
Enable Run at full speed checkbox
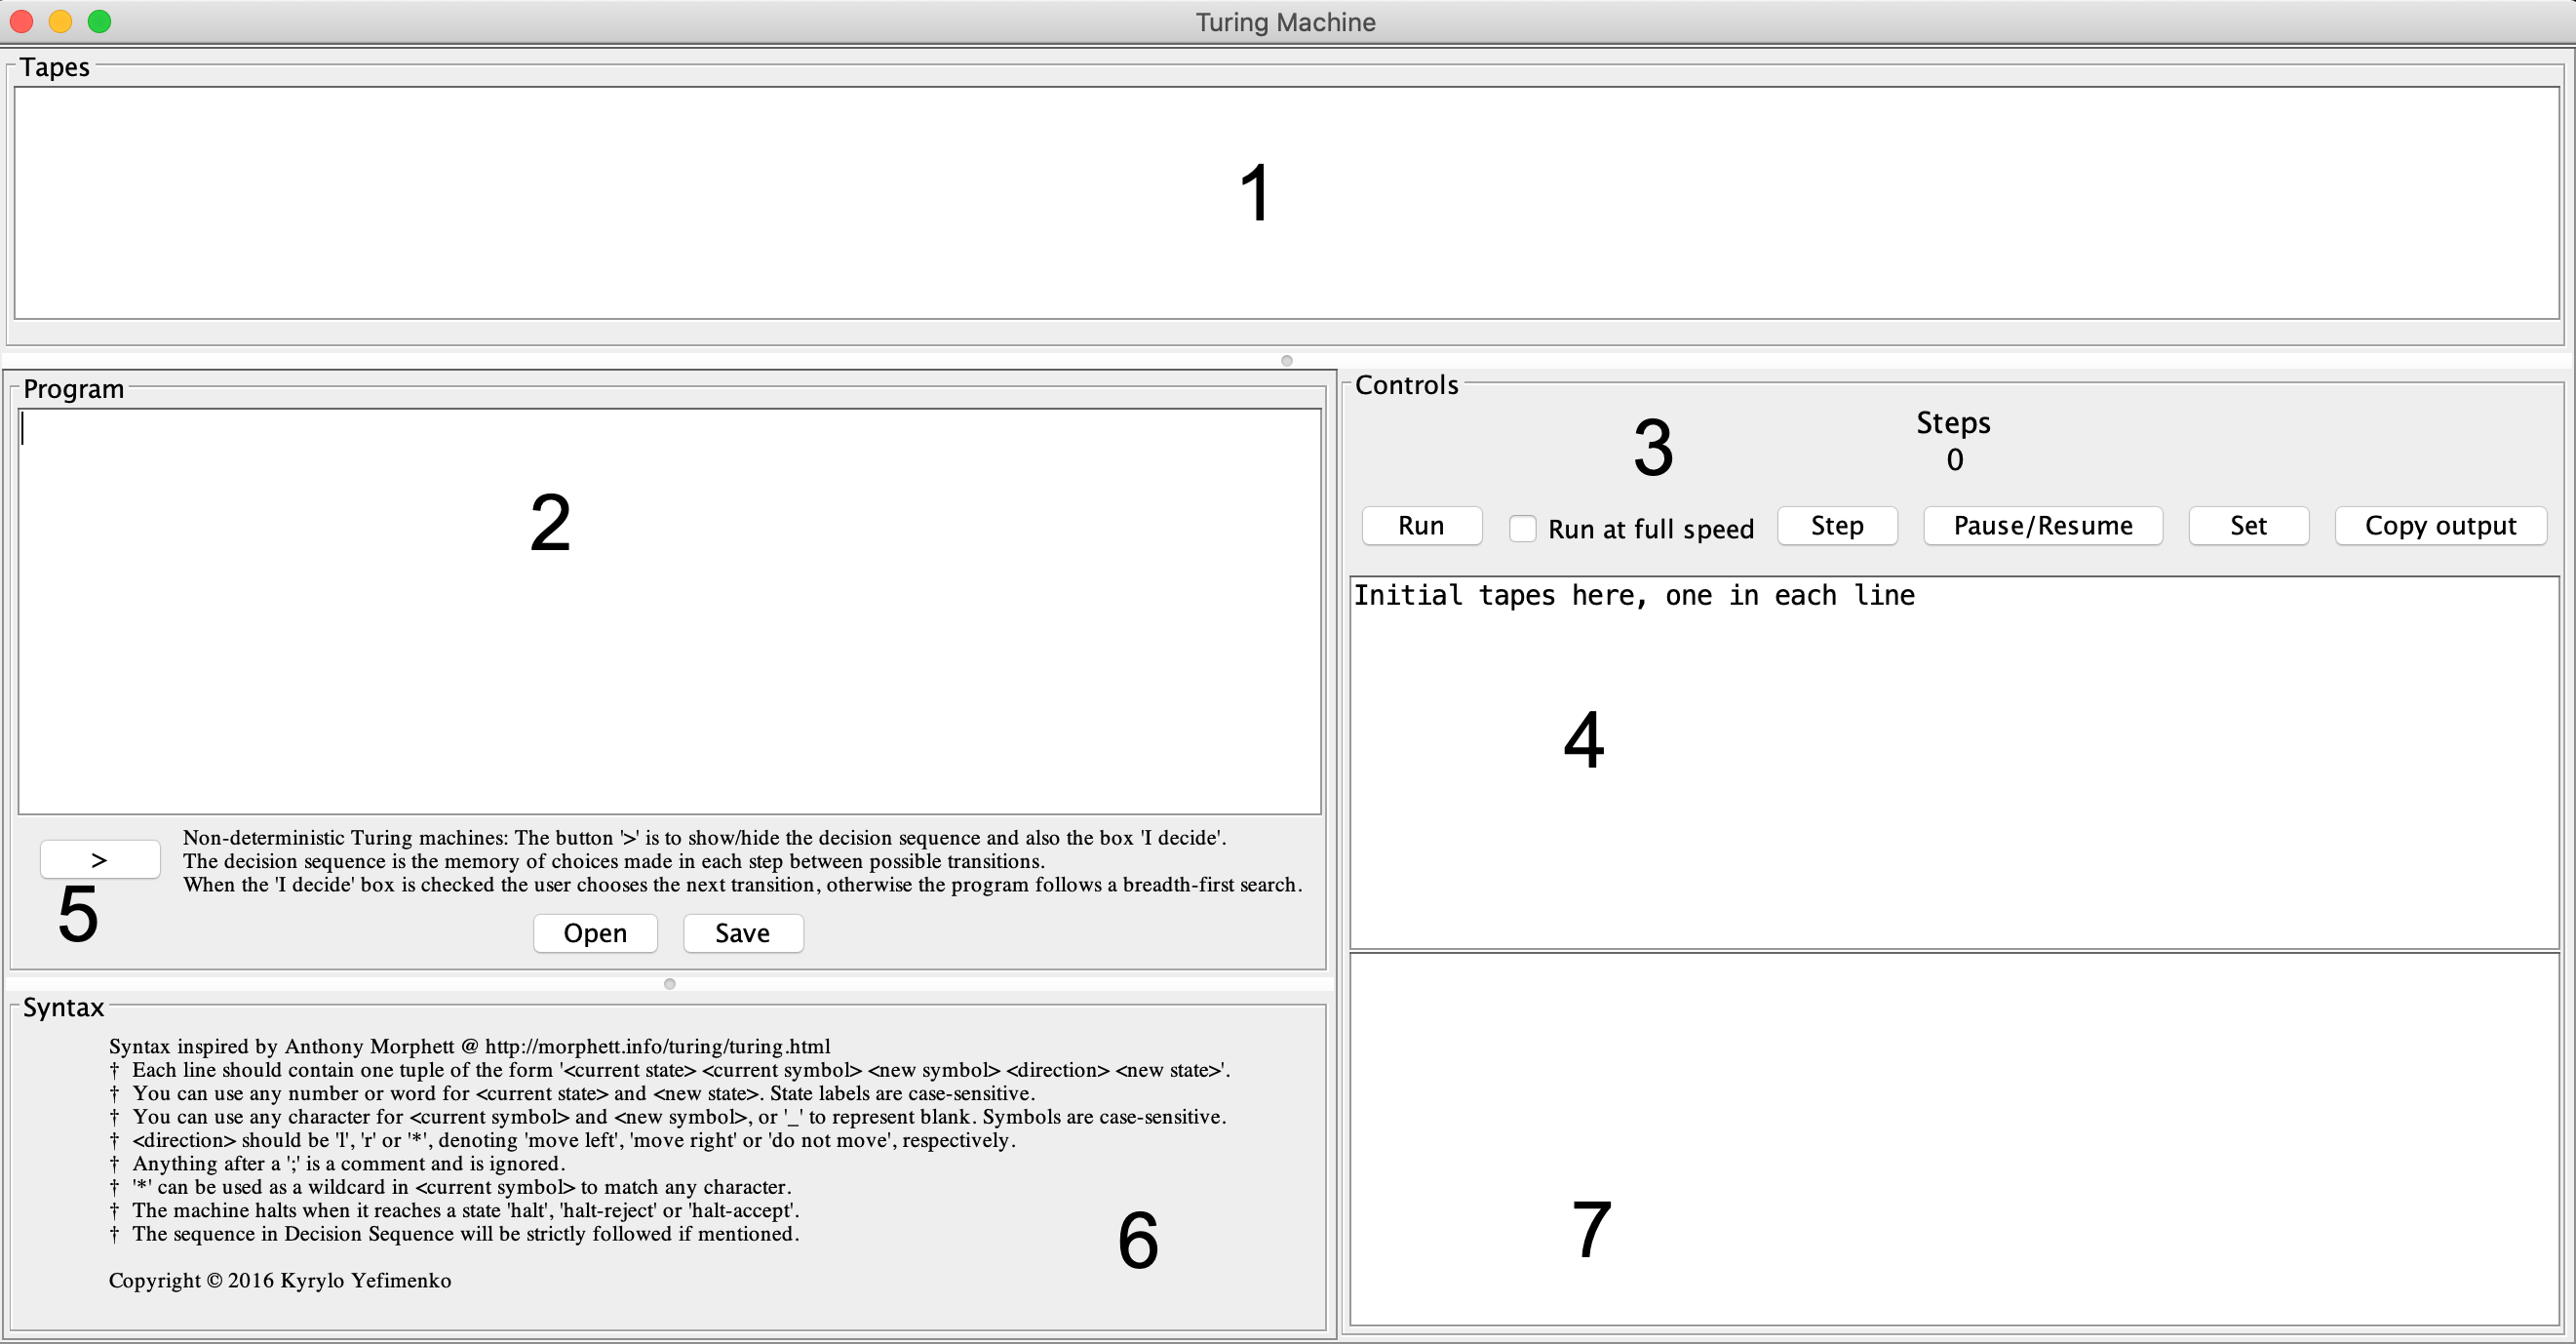1522,528
